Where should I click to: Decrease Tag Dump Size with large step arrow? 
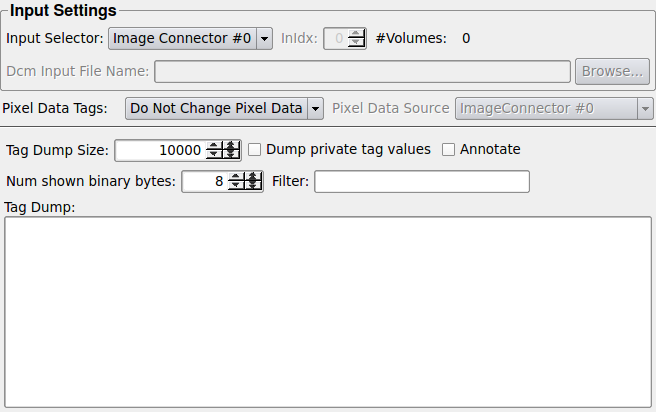point(231,155)
